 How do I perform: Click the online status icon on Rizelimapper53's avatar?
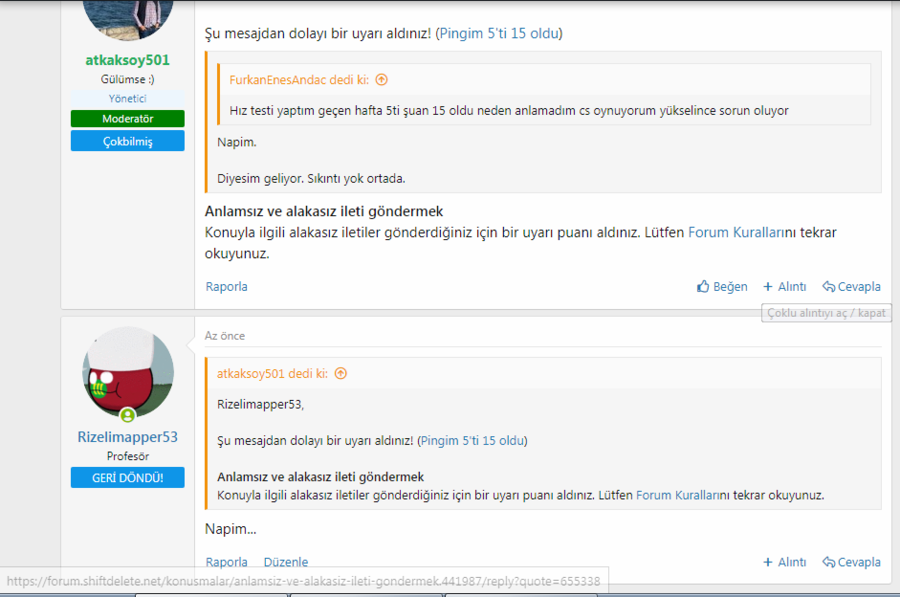(x=127, y=414)
